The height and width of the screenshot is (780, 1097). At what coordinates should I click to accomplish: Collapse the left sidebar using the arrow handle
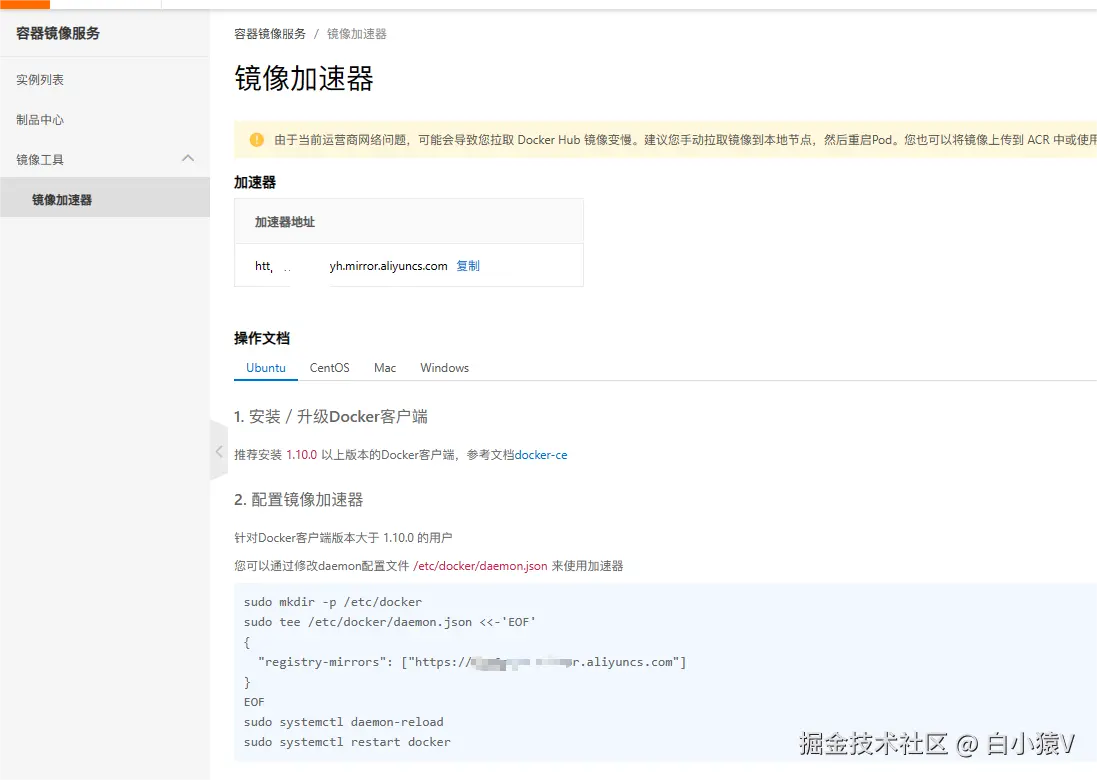[219, 451]
